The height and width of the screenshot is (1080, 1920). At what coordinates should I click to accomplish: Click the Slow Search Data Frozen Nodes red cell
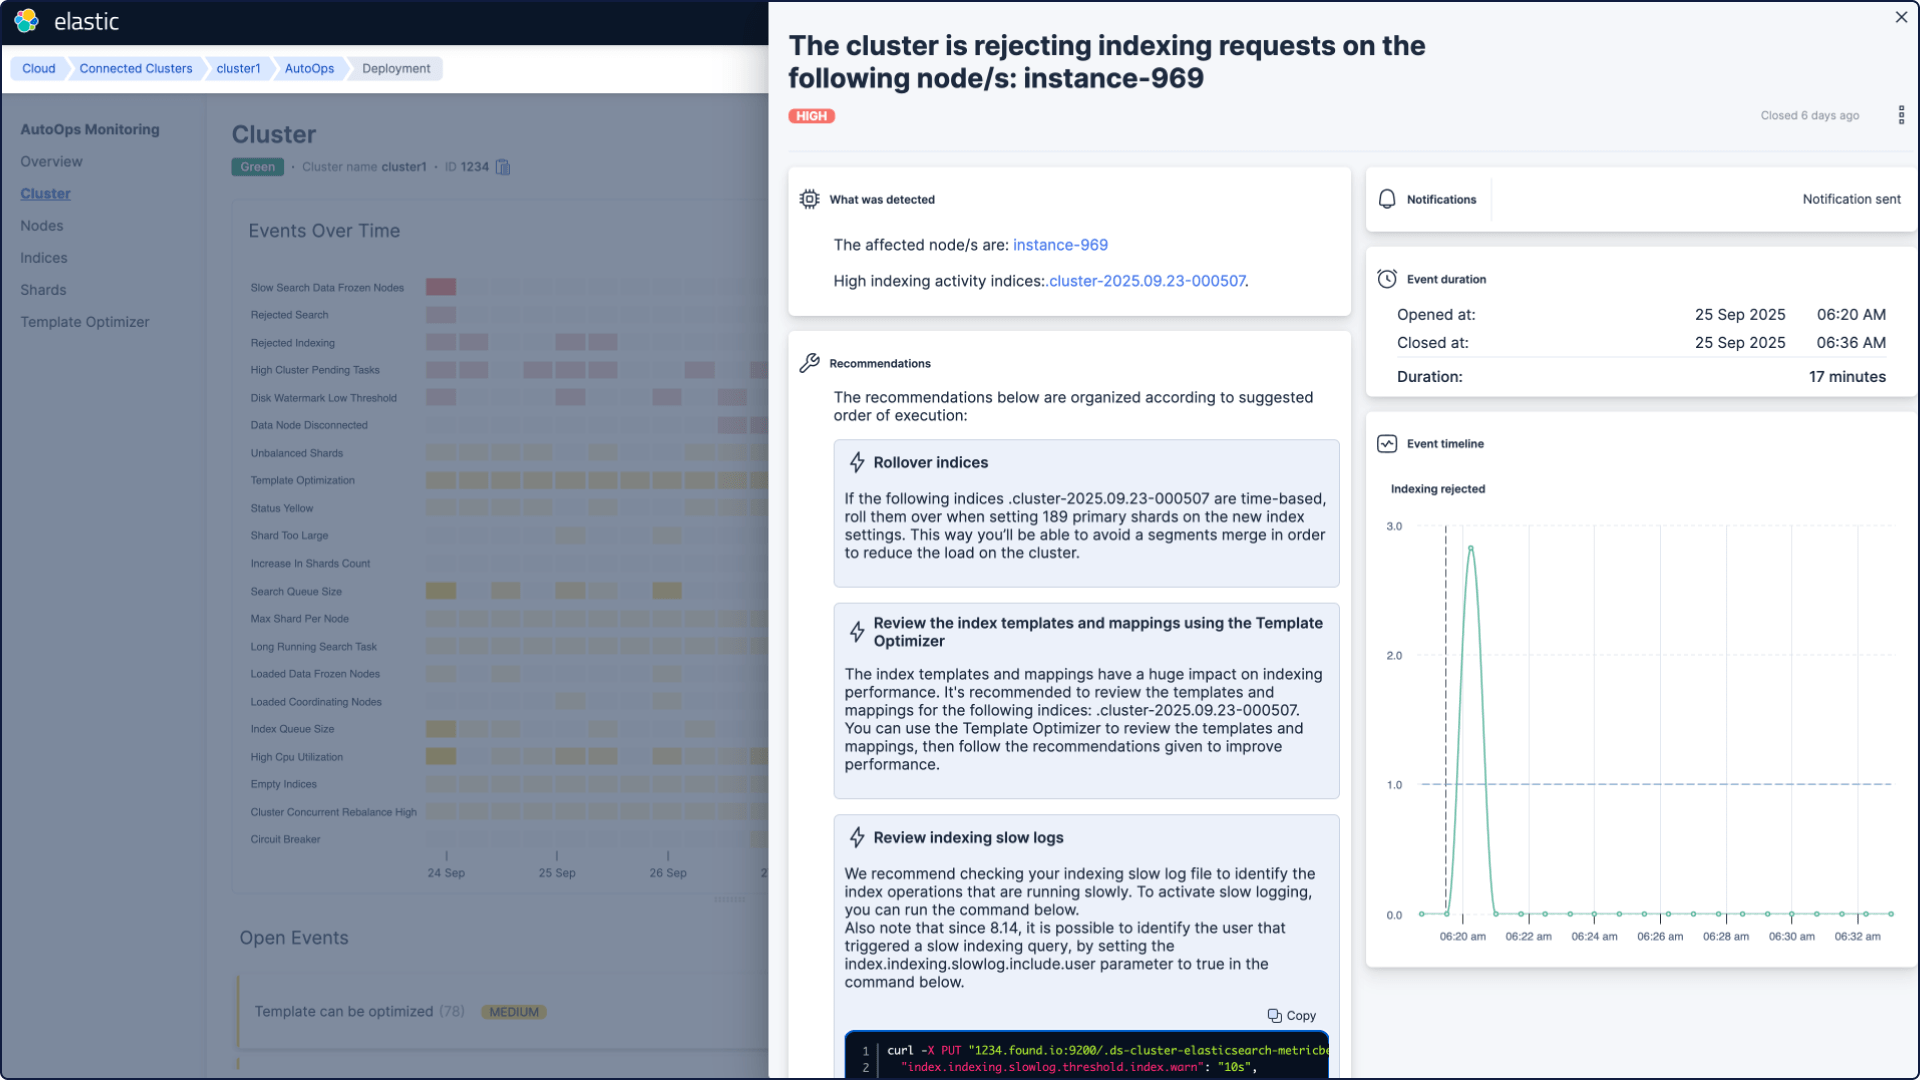click(x=441, y=287)
